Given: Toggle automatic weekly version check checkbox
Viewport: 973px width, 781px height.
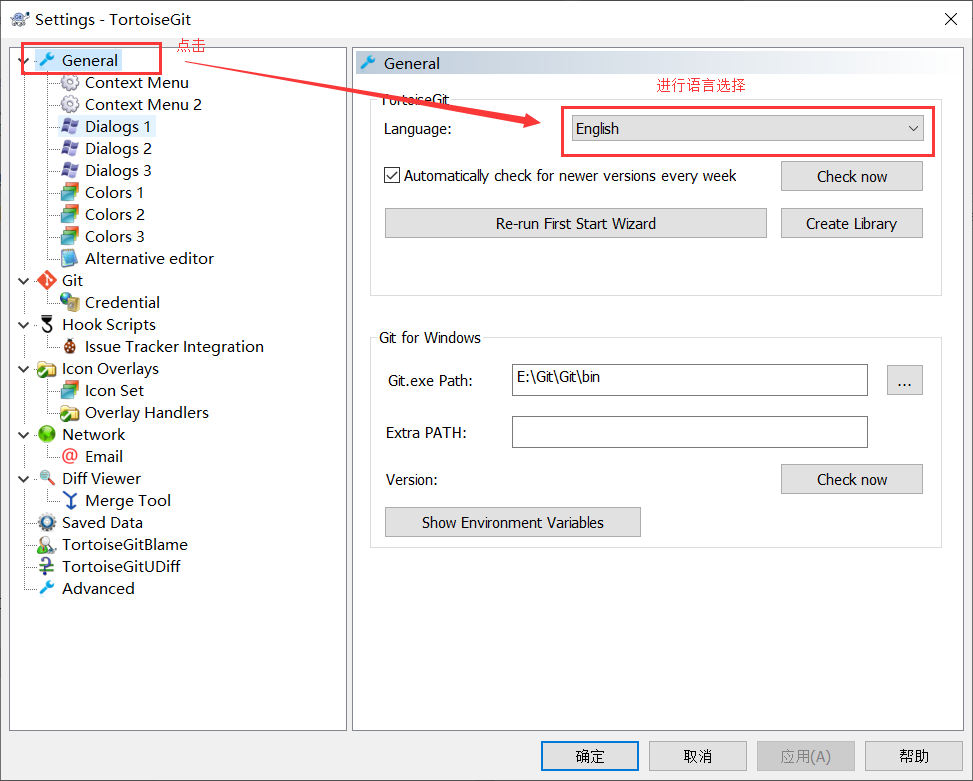Looking at the screenshot, I should tap(392, 176).
